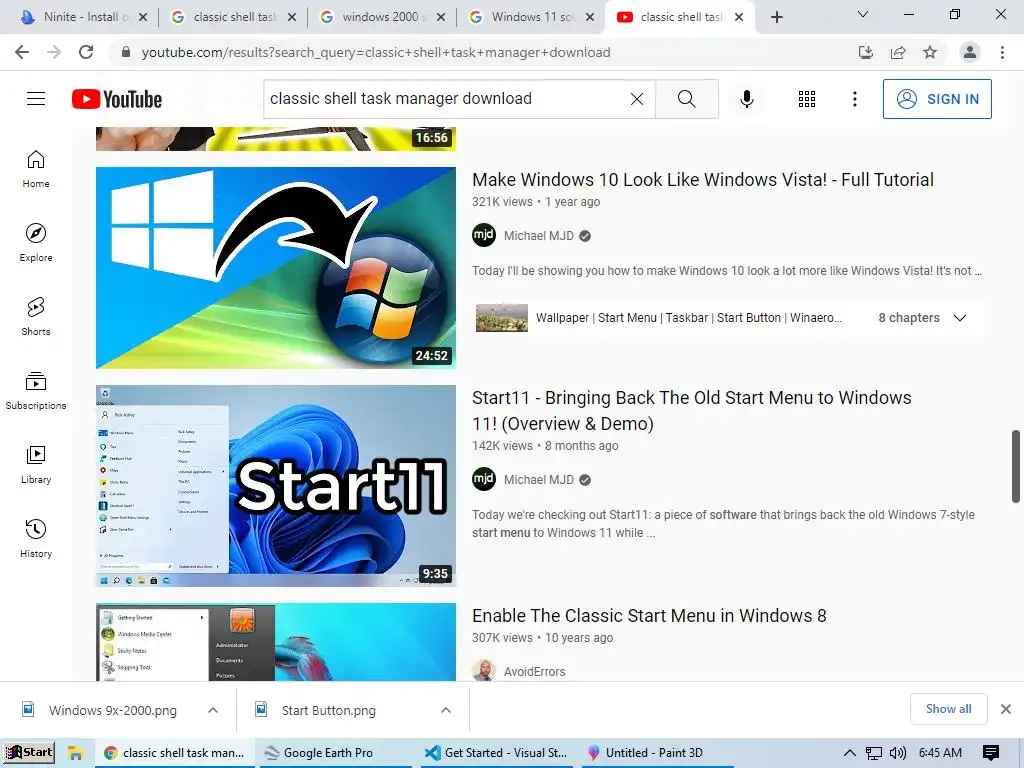Open the Chrome profile avatar

click(970, 52)
